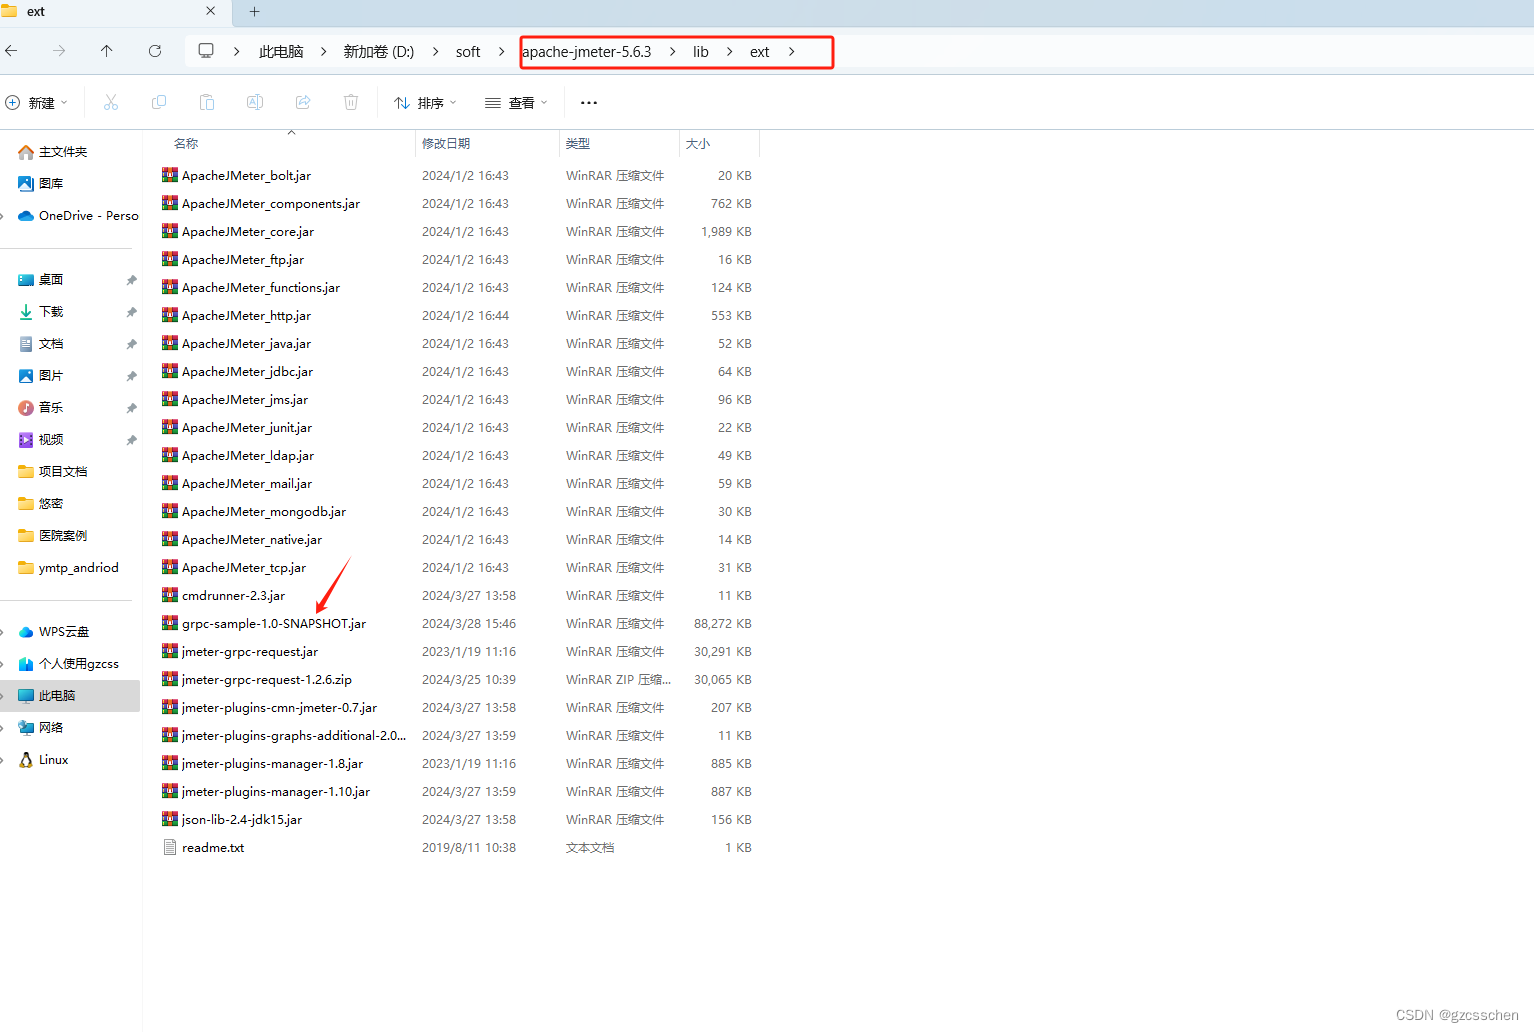Open a new tab with plus button
The height and width of the screenshot is (1032, 1534).
(x=254, y=12)
